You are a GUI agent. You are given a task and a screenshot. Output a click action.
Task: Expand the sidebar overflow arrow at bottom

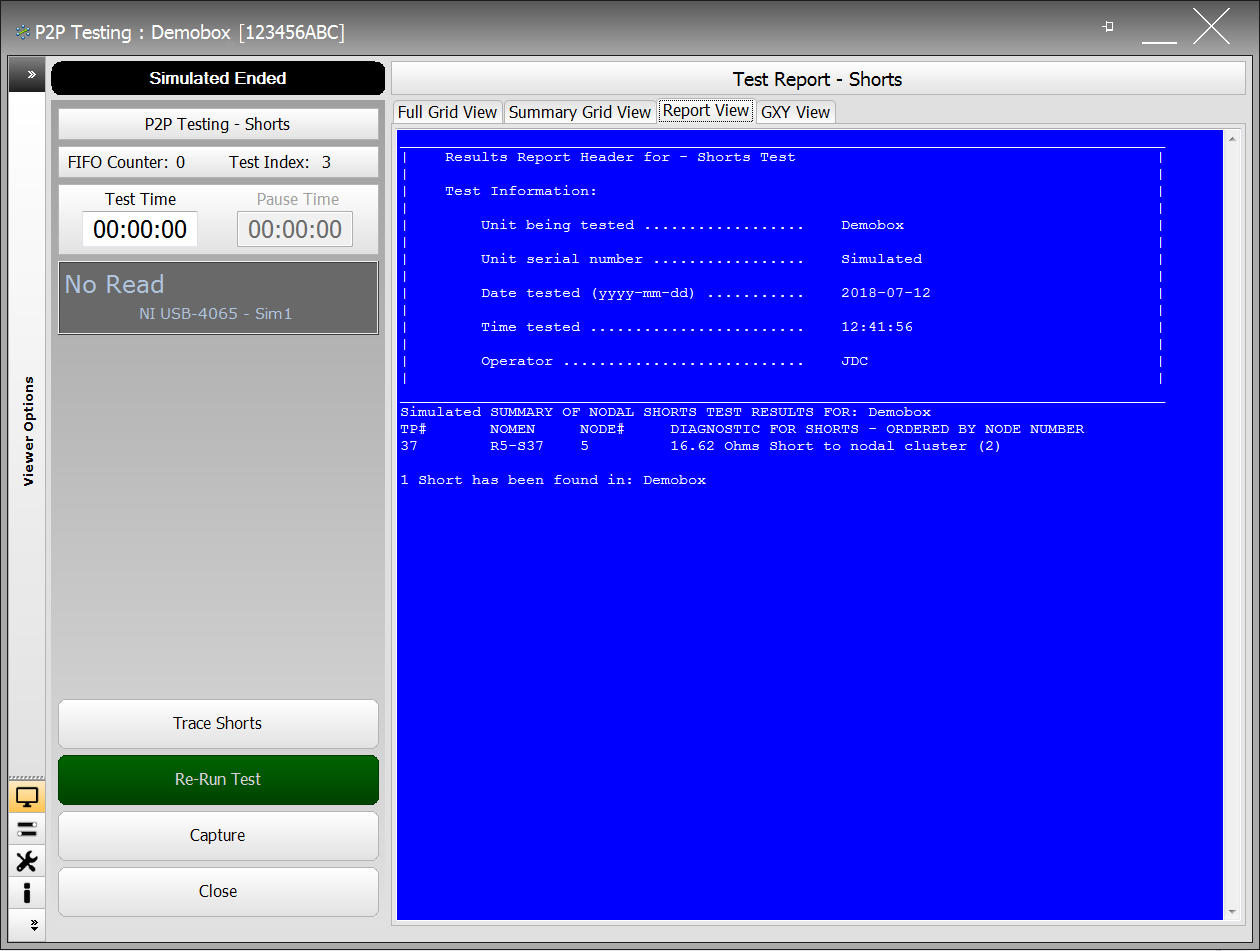pos(30,924)
